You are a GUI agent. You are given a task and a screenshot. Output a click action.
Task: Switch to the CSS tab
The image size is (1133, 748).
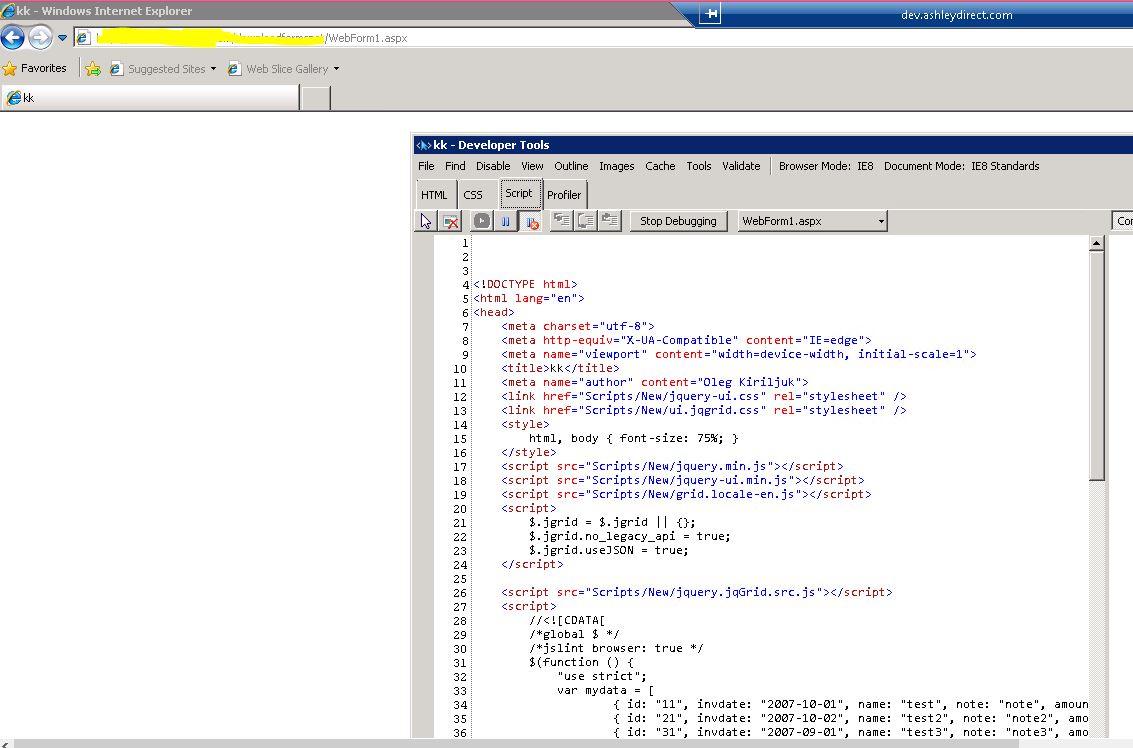(x=473, y=195)
